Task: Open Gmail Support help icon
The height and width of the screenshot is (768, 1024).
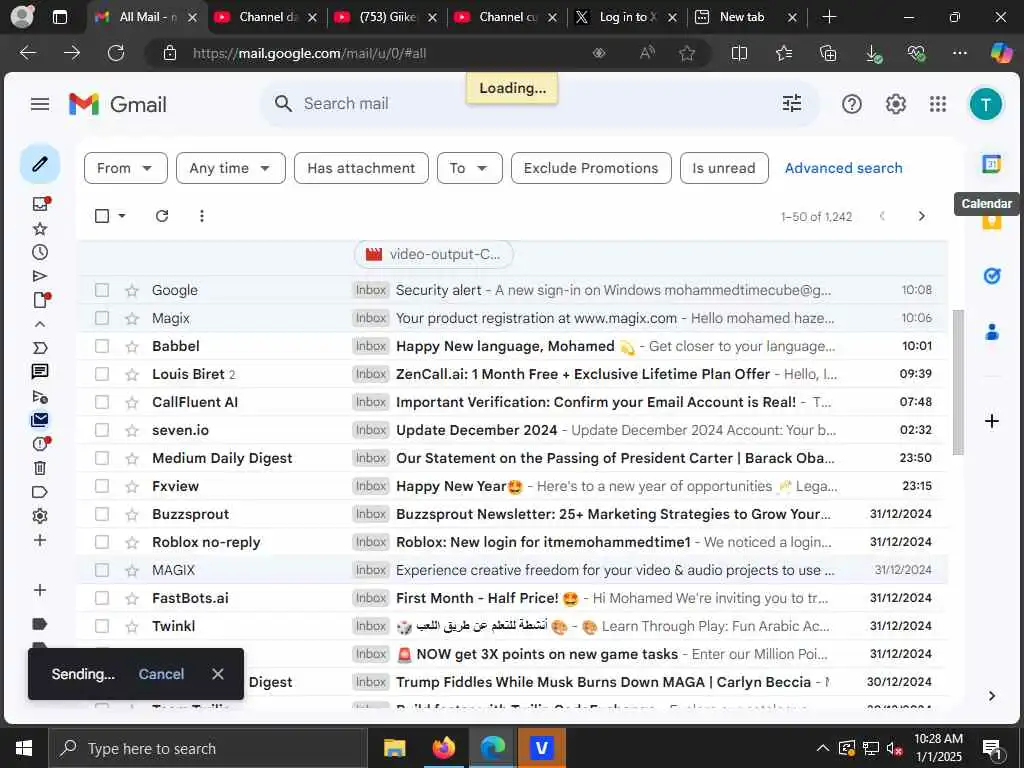Action: click(852, 104)
